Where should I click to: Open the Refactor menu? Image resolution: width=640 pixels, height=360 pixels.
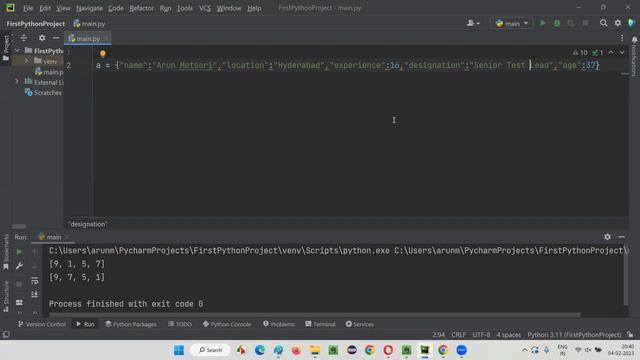coord(141,8)
